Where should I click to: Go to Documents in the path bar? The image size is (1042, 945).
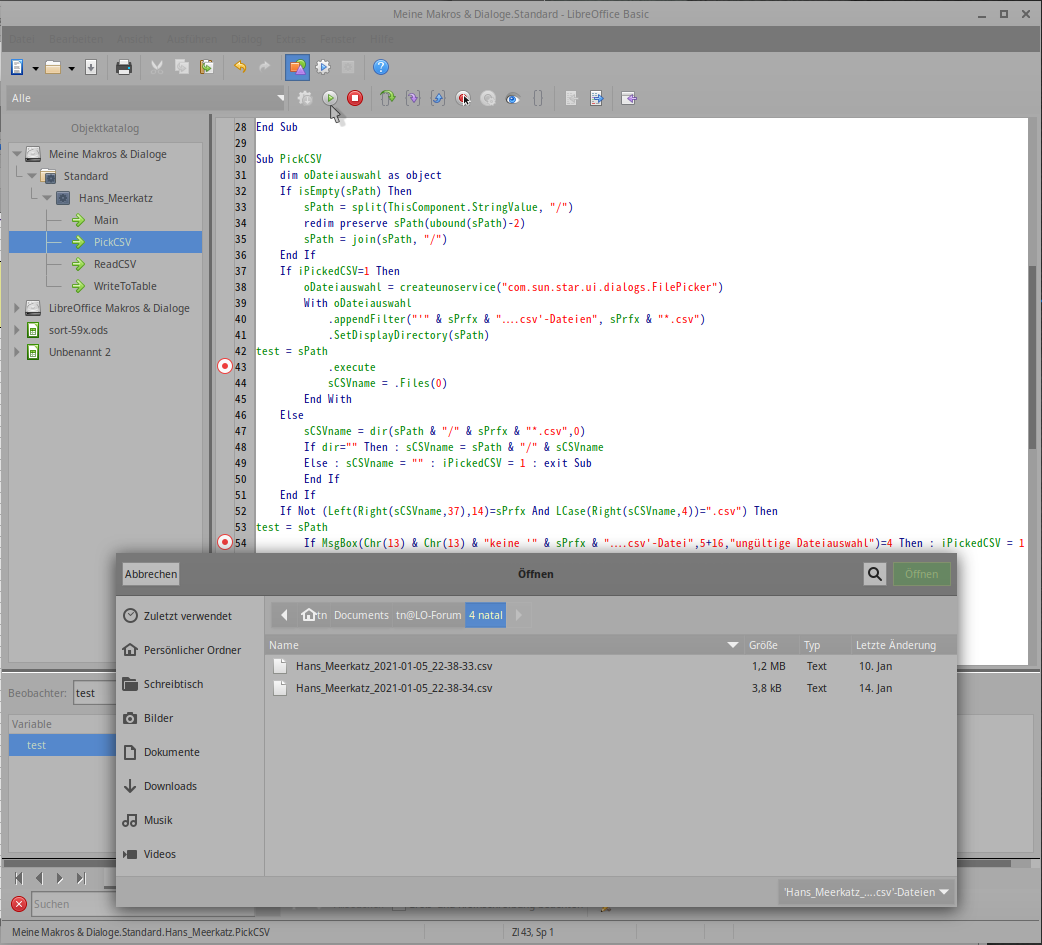(x=362, y=615)
